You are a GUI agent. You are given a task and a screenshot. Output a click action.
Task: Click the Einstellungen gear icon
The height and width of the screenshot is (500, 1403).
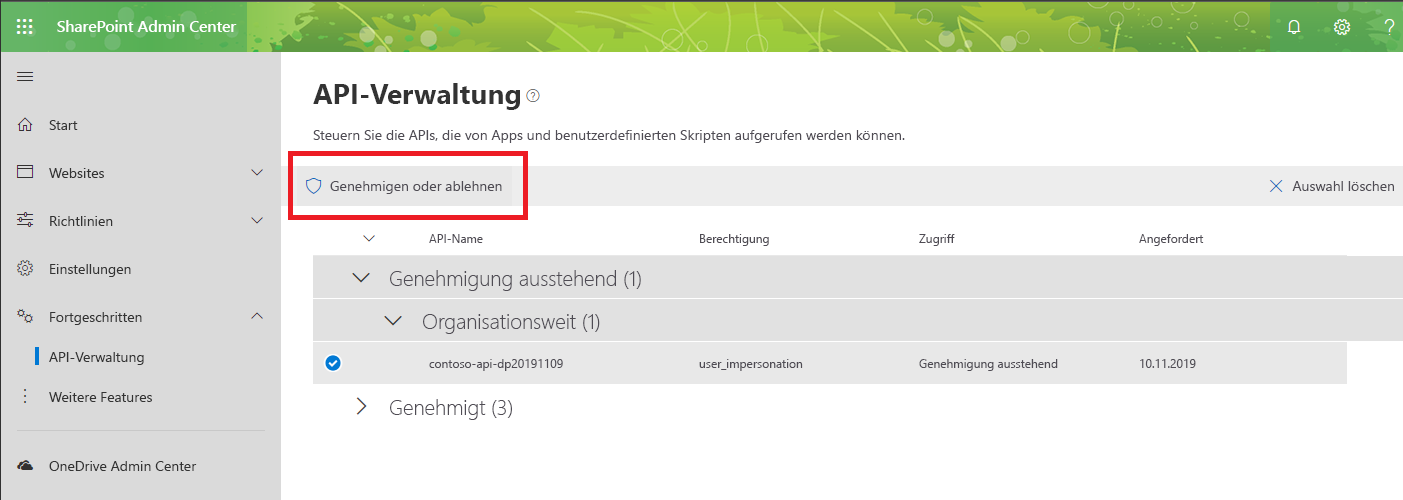tap(26, 268)
